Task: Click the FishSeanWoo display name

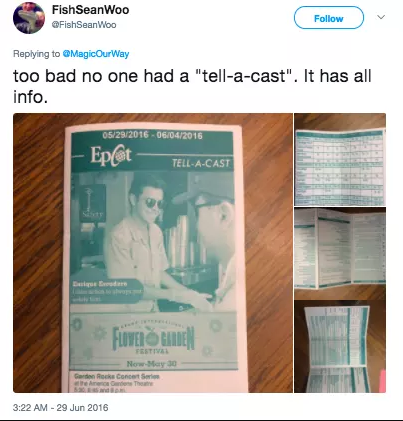Action: [x=90, y=10]
